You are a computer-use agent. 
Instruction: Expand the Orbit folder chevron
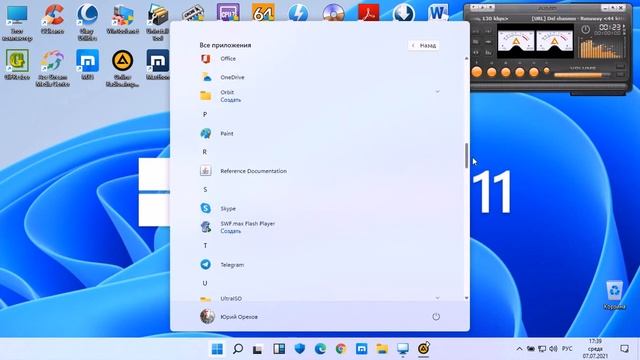tap(438, 92)
